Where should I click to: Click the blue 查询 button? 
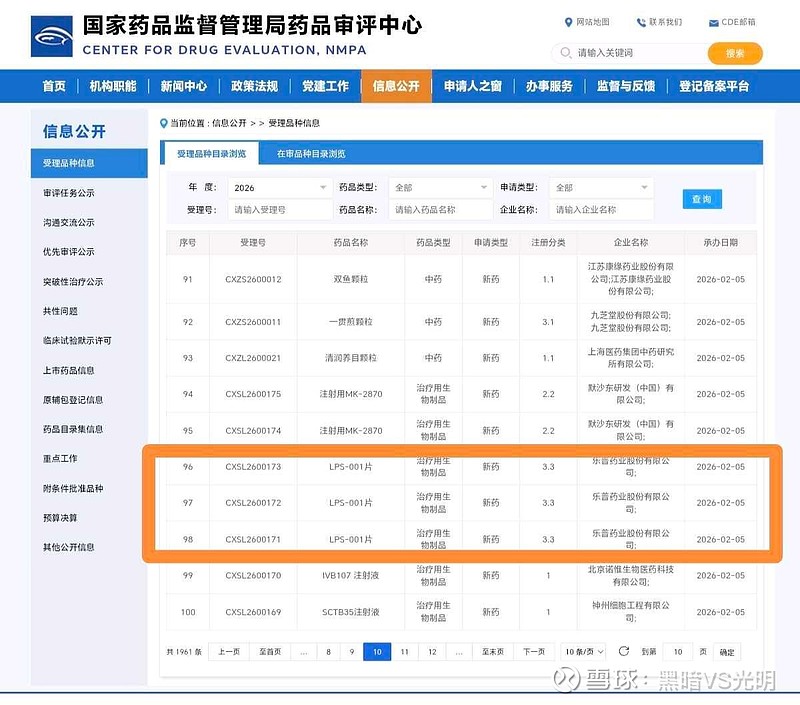tap(701, 199)
